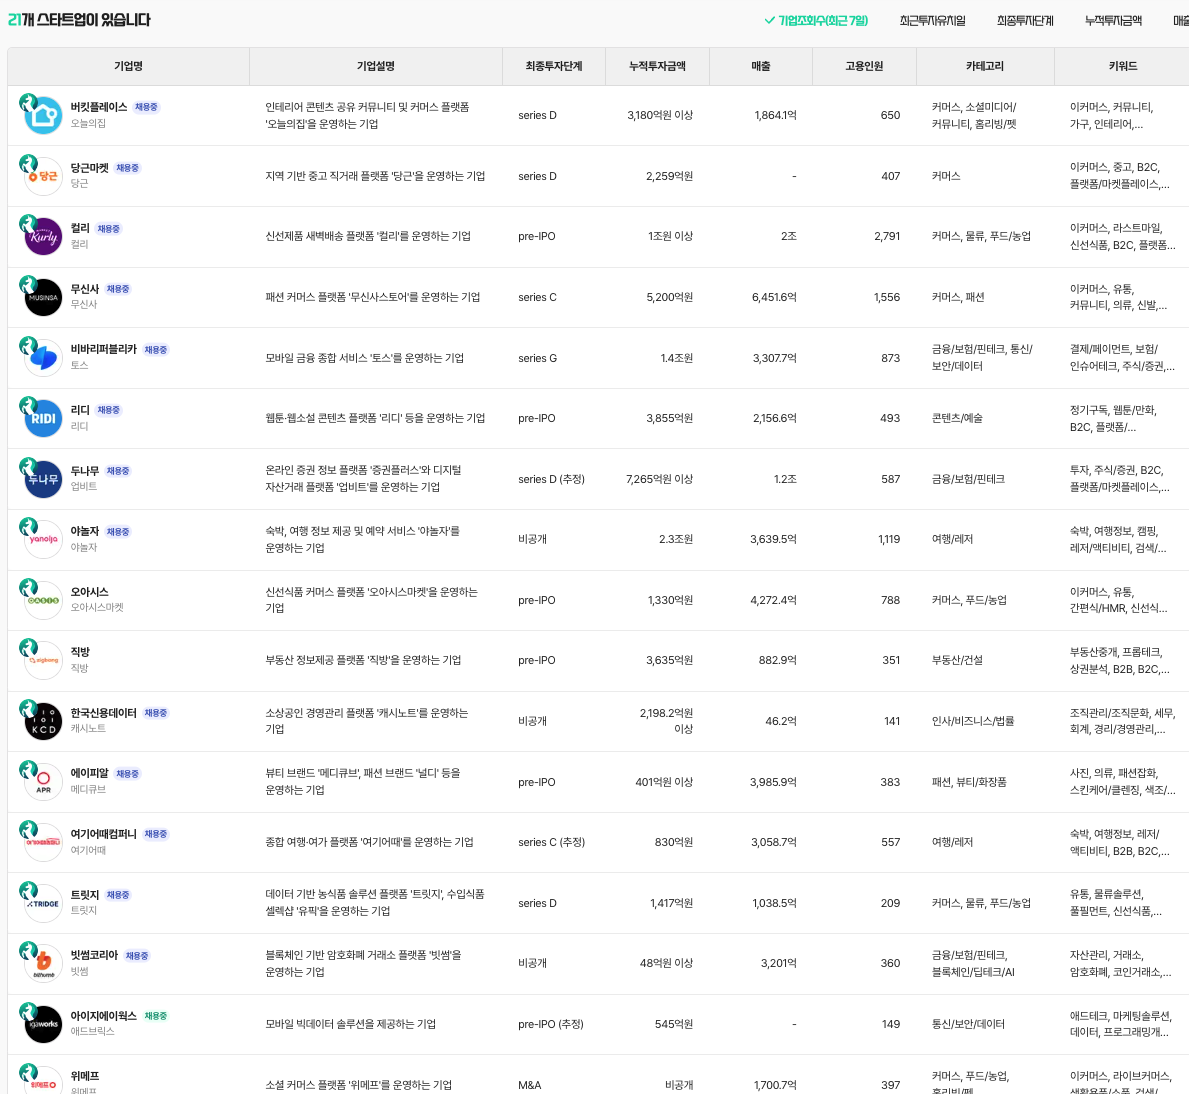Open the KCD 한국신용데이터 logo
The image size is (1189, 1094).
click(x=43, y=721)
